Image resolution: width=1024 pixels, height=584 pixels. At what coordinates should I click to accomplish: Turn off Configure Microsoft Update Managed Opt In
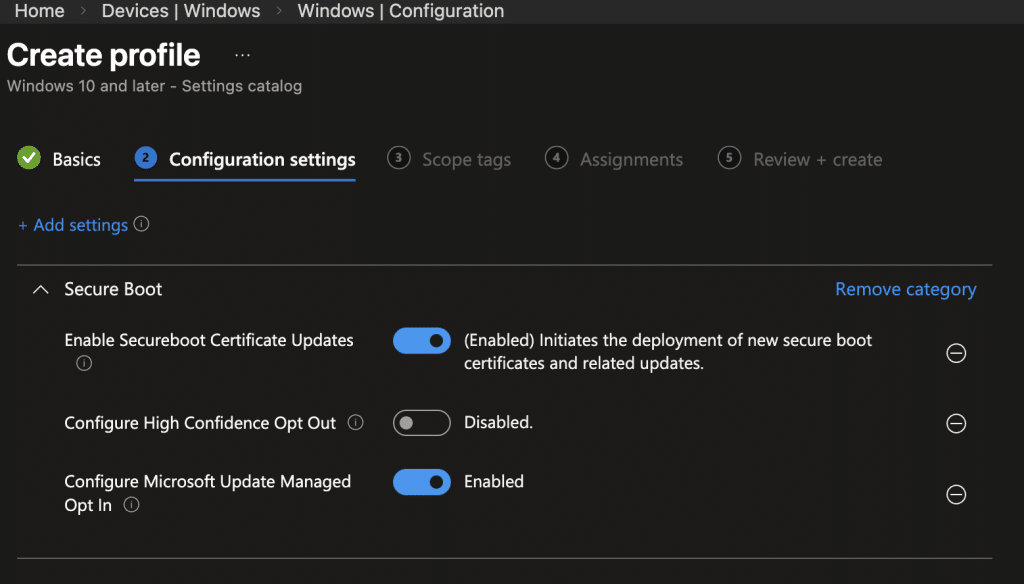click(x=422, y=482)
